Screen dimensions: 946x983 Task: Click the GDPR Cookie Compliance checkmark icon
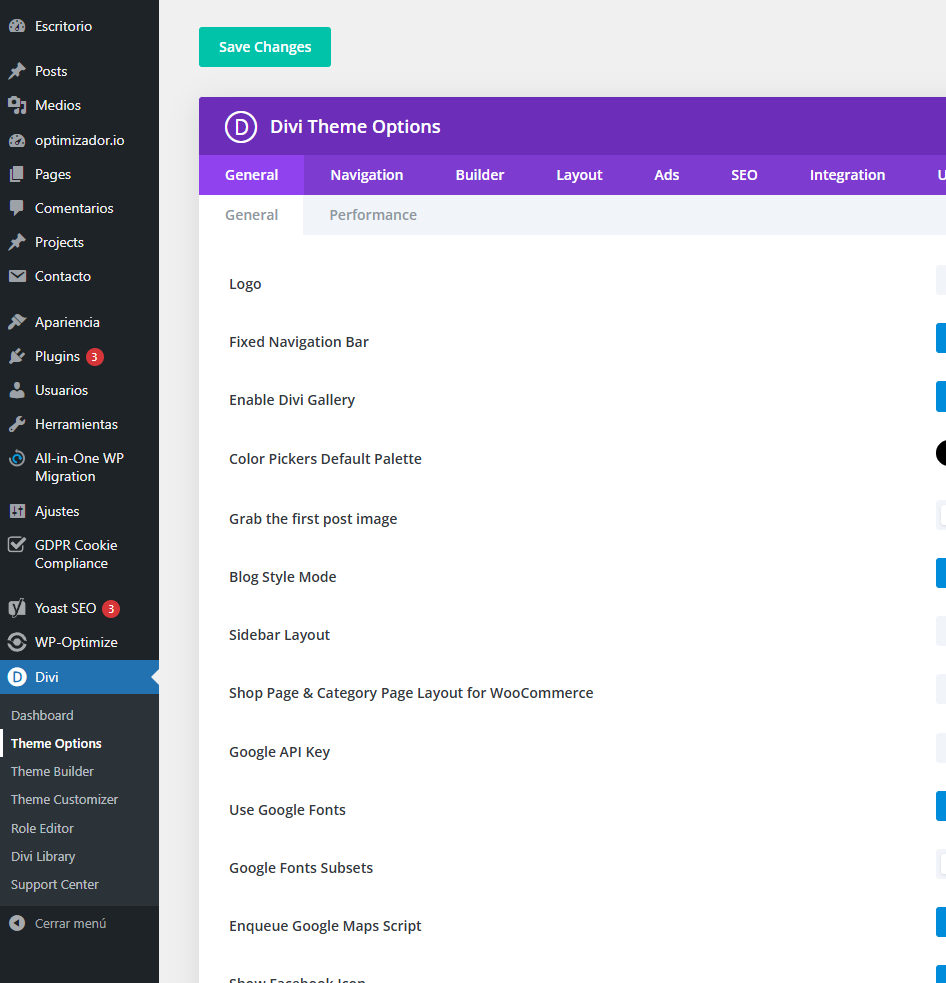[x=17, y=545]
